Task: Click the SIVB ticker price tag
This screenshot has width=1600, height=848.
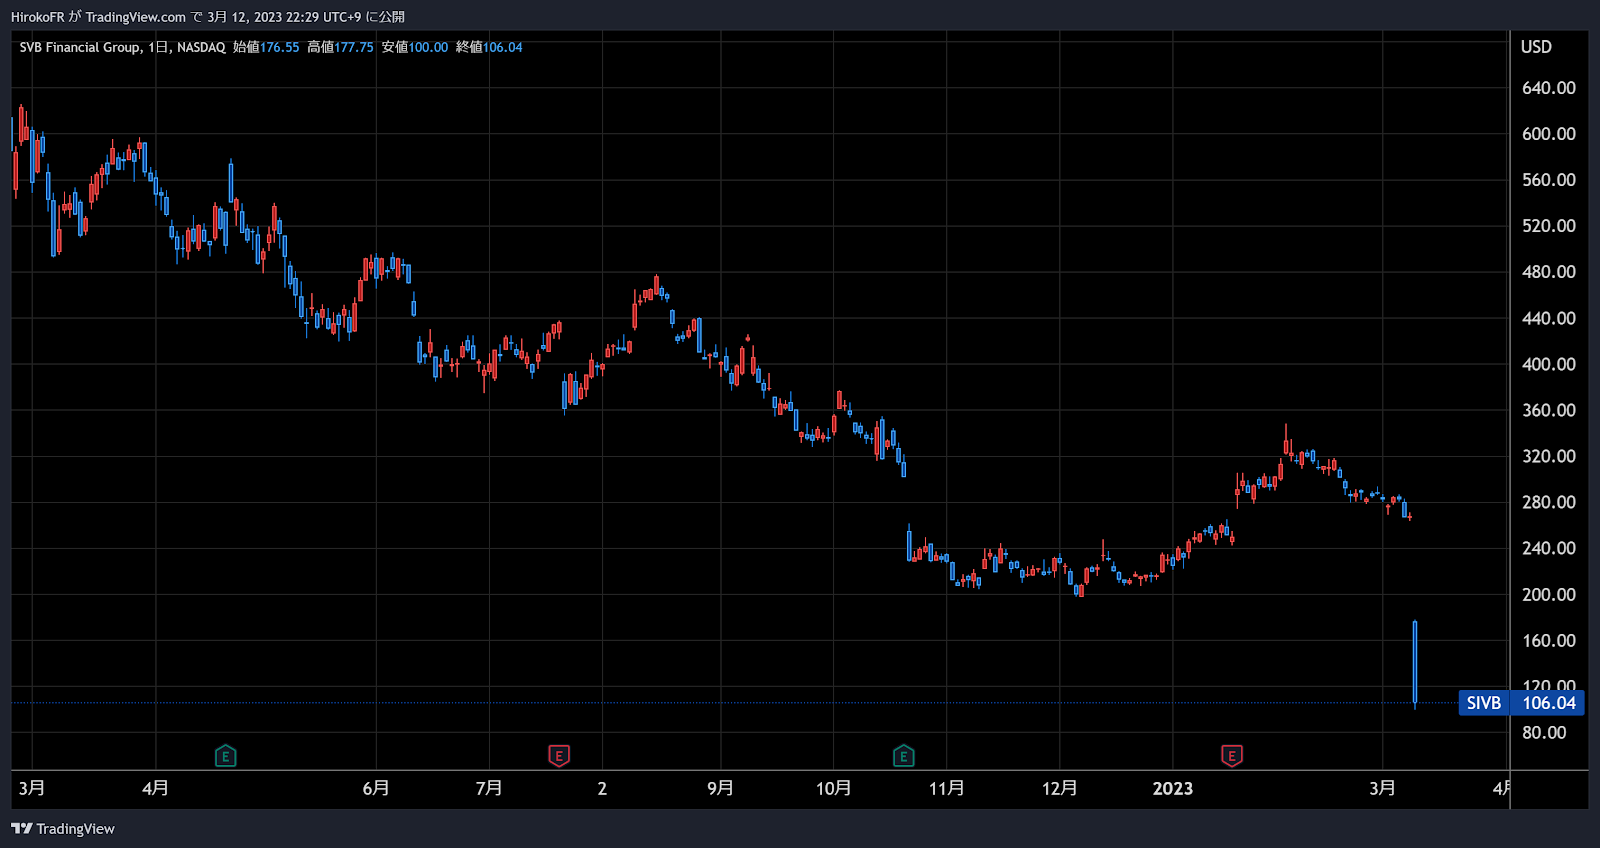Action: [x=1484, y=703]
